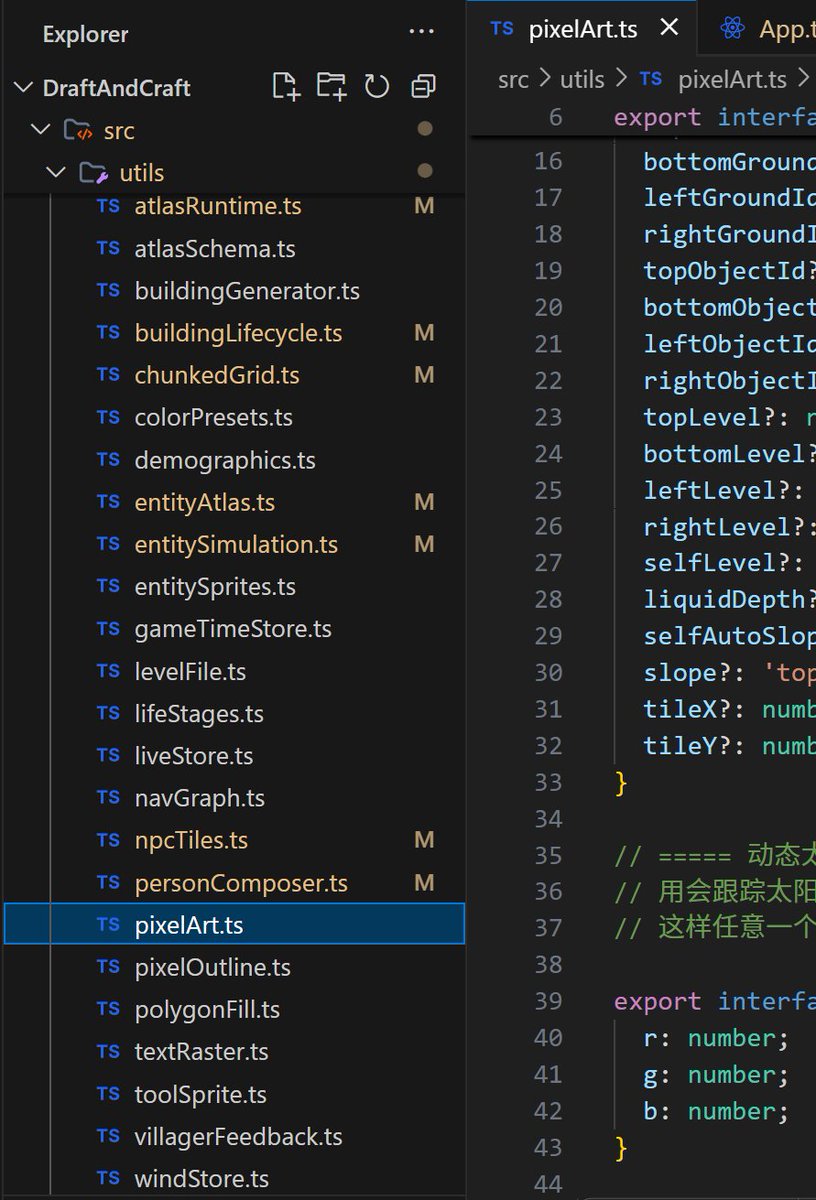Collapse the utils folder chevron

[56, 172]
